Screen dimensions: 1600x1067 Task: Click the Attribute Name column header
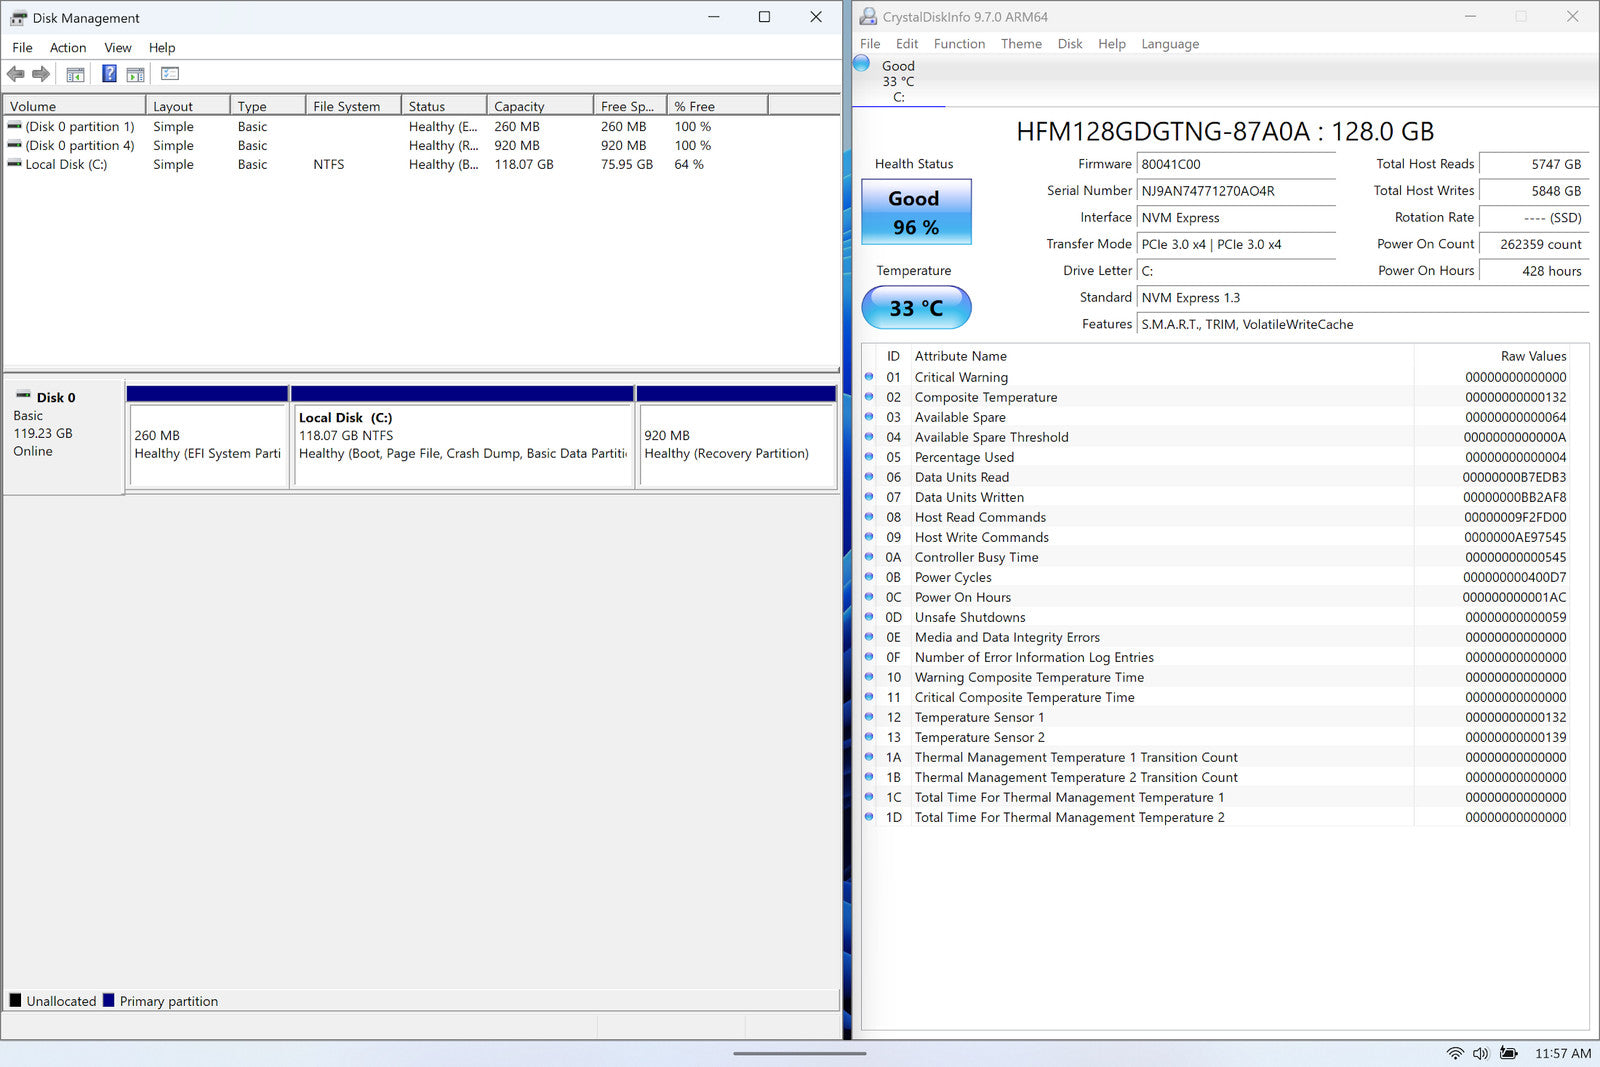pos(1162,356)
